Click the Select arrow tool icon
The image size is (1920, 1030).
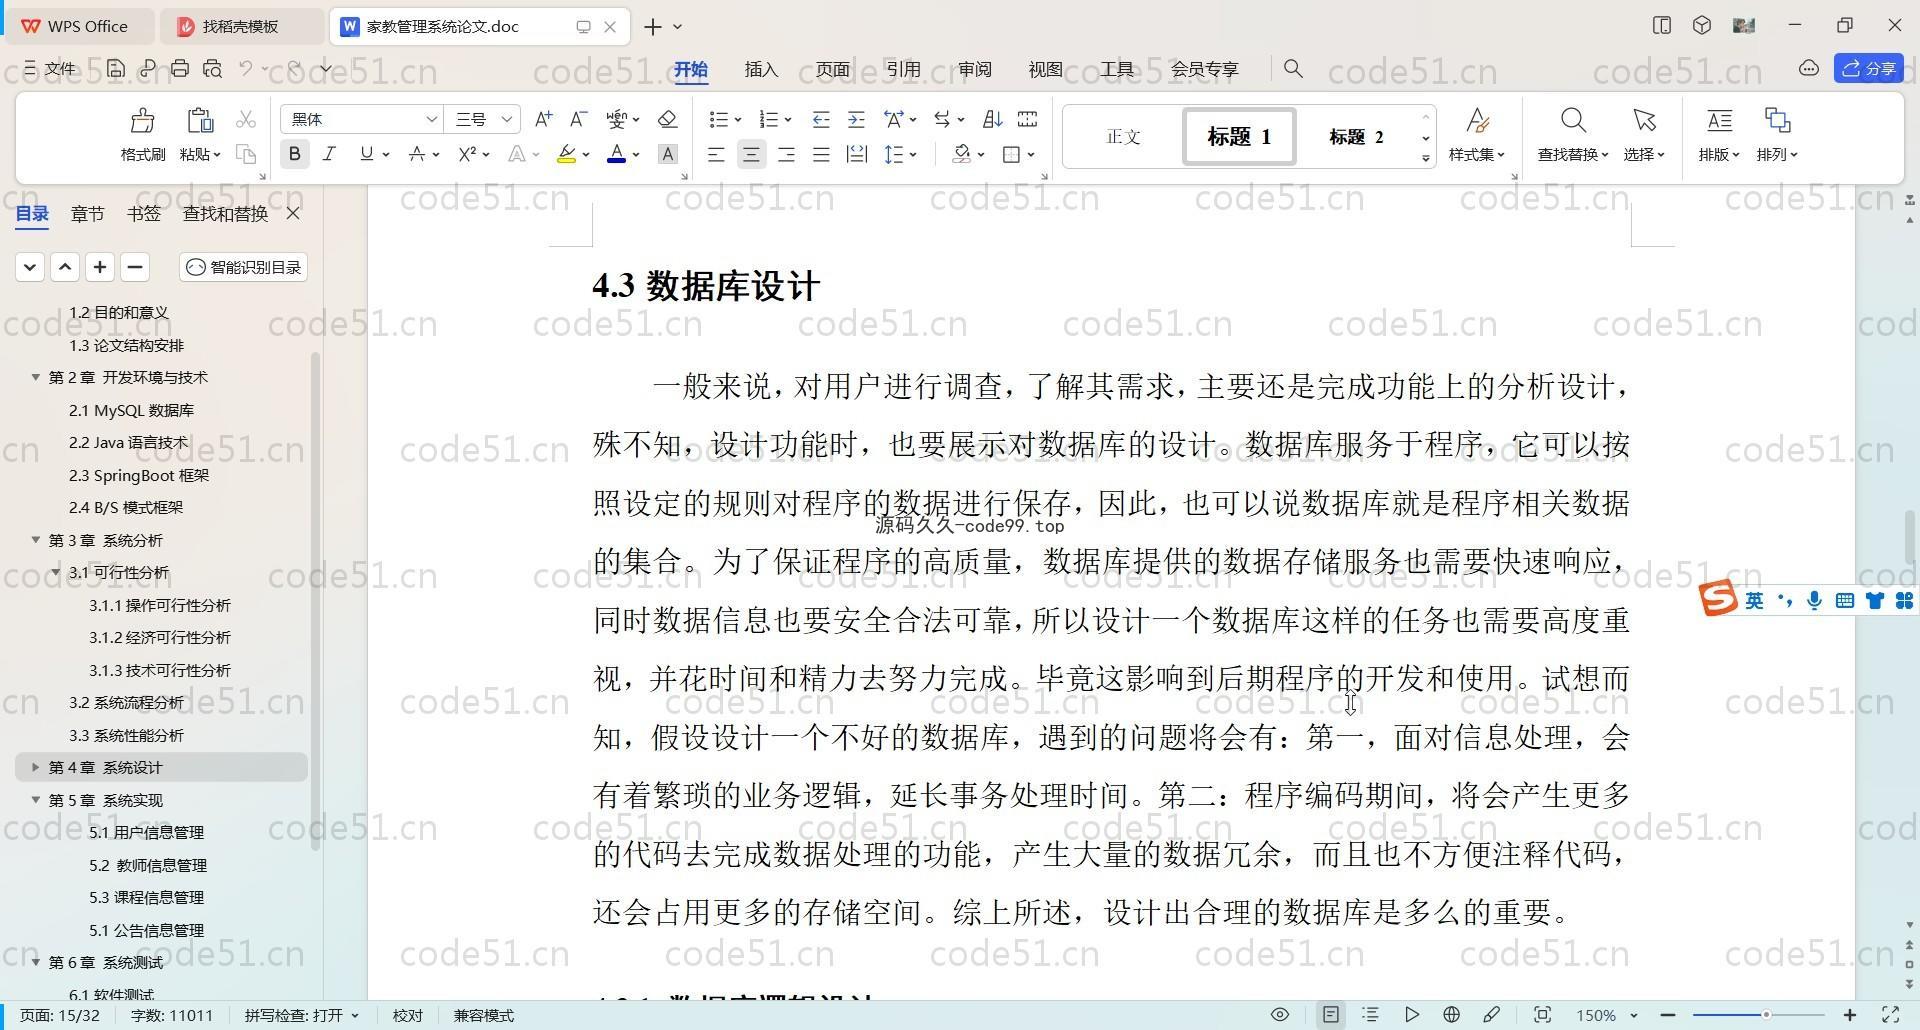coord(1644,121)
